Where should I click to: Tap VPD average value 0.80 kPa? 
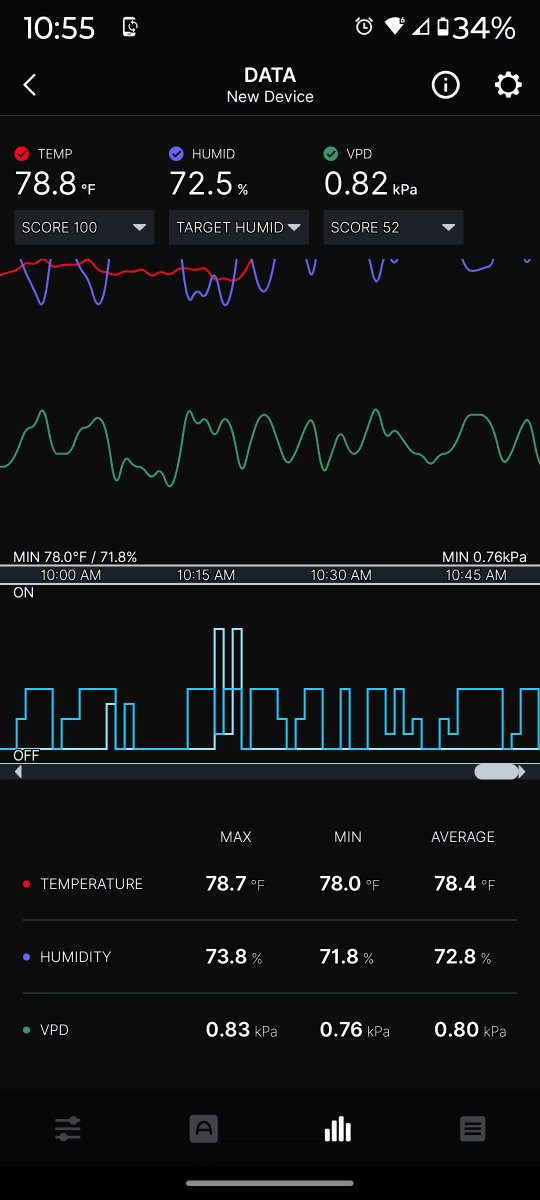pos(470,1030)
